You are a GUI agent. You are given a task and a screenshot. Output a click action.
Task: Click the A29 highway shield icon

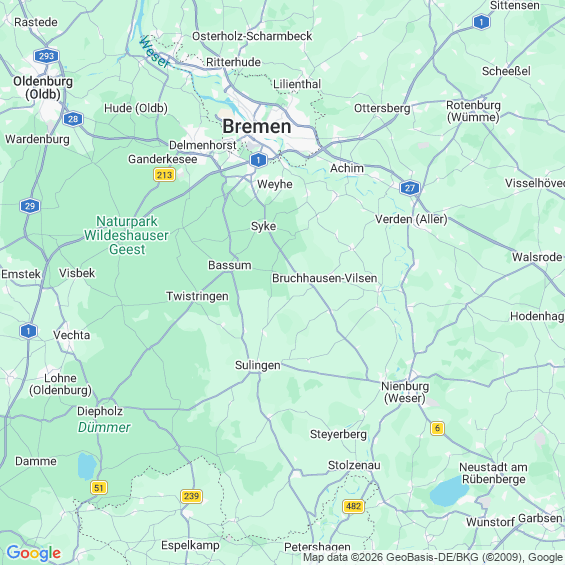click(x=30, y=206)
